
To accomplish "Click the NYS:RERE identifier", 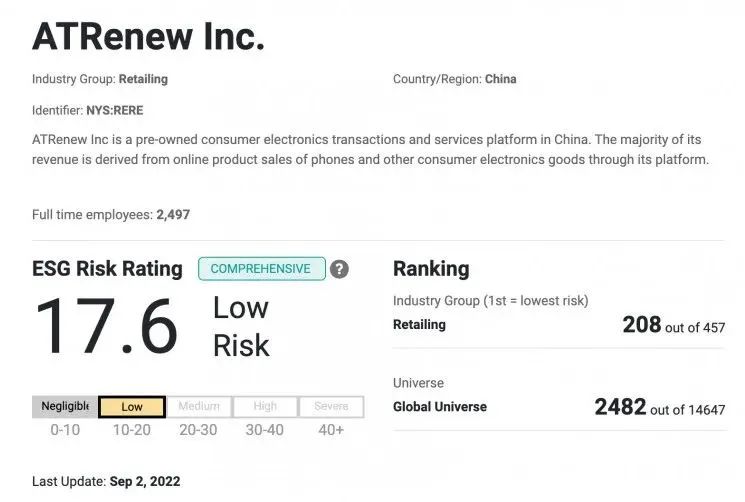I will pyautogui.click(x=115, y=110).
